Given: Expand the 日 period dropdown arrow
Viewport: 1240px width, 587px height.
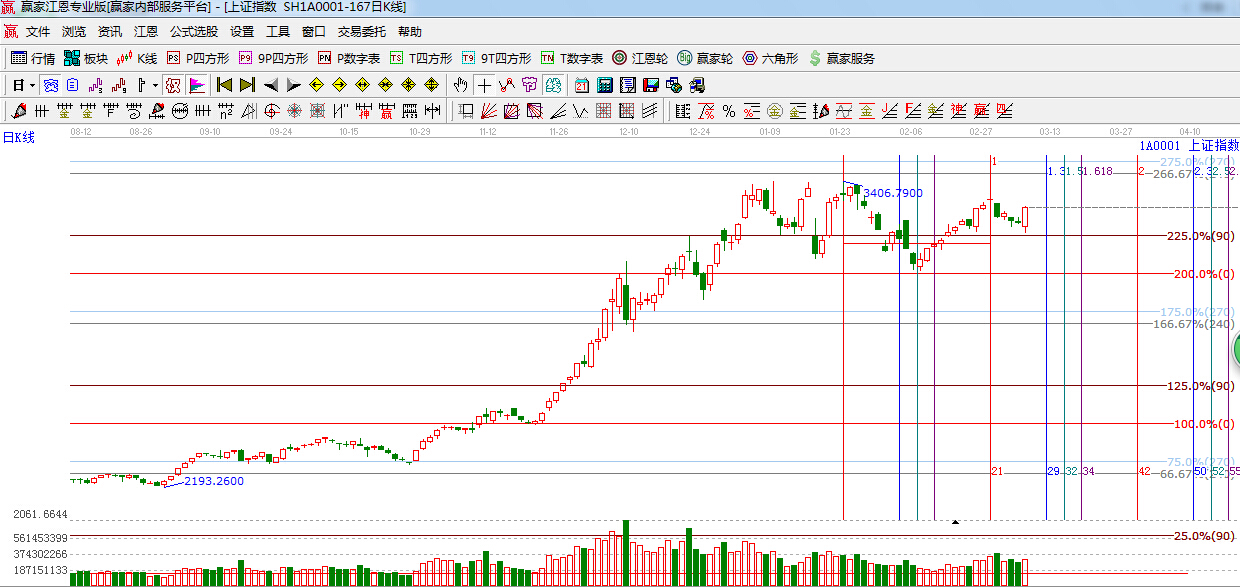Looking at the screenshot, I should (32, 85).
